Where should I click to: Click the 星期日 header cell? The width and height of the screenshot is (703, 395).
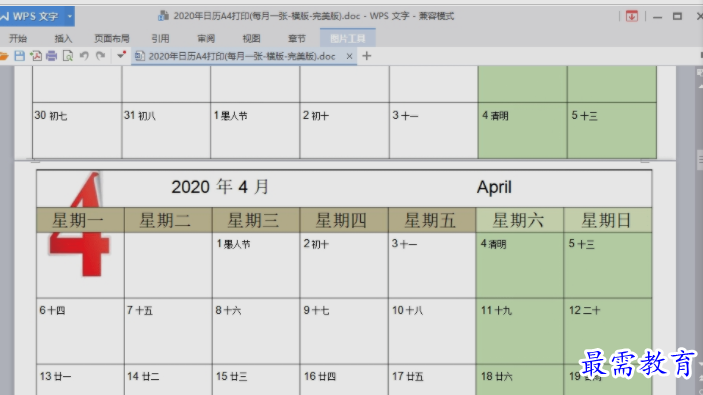click(608, 220)
